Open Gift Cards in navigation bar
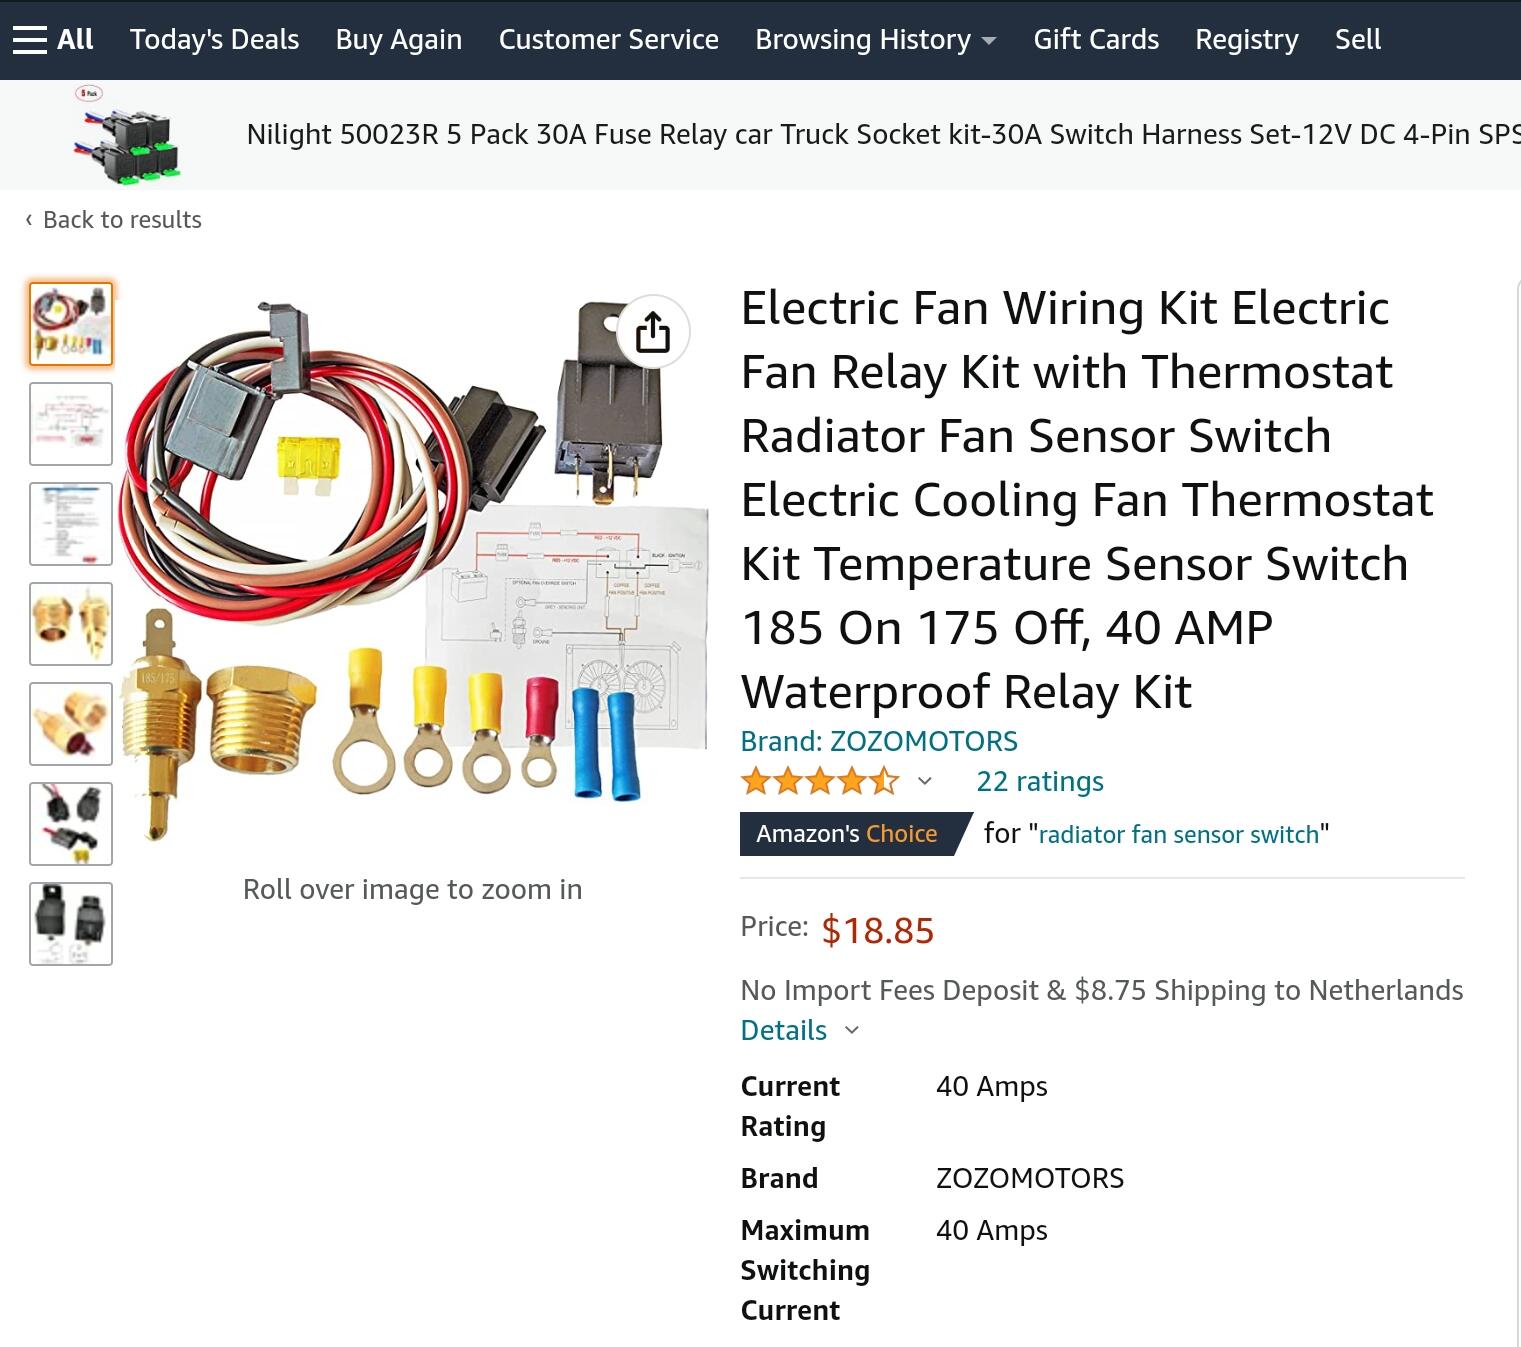1521x1347 pixels. [1096, 40]
